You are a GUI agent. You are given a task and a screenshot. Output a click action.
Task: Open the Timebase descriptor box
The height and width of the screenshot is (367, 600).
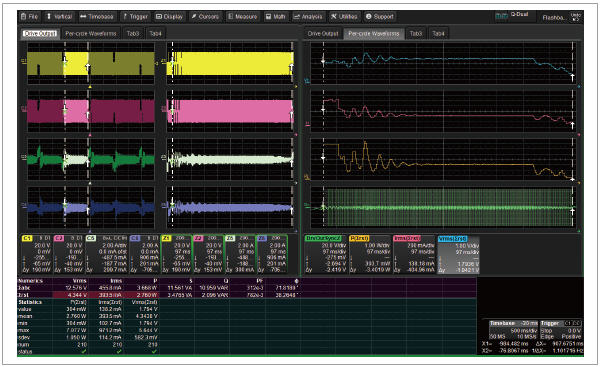coord(513,330)
